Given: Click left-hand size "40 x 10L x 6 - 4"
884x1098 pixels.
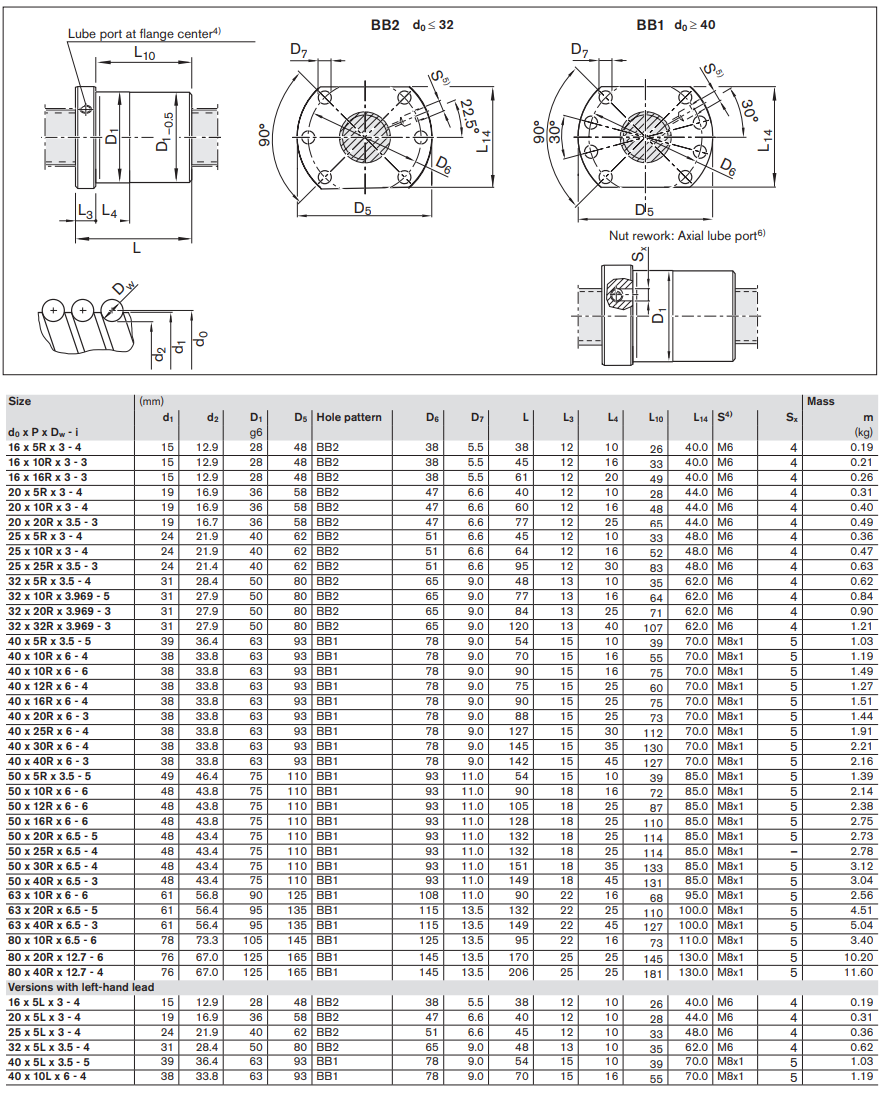Looking at the screenshot, I should [47, 1076].
